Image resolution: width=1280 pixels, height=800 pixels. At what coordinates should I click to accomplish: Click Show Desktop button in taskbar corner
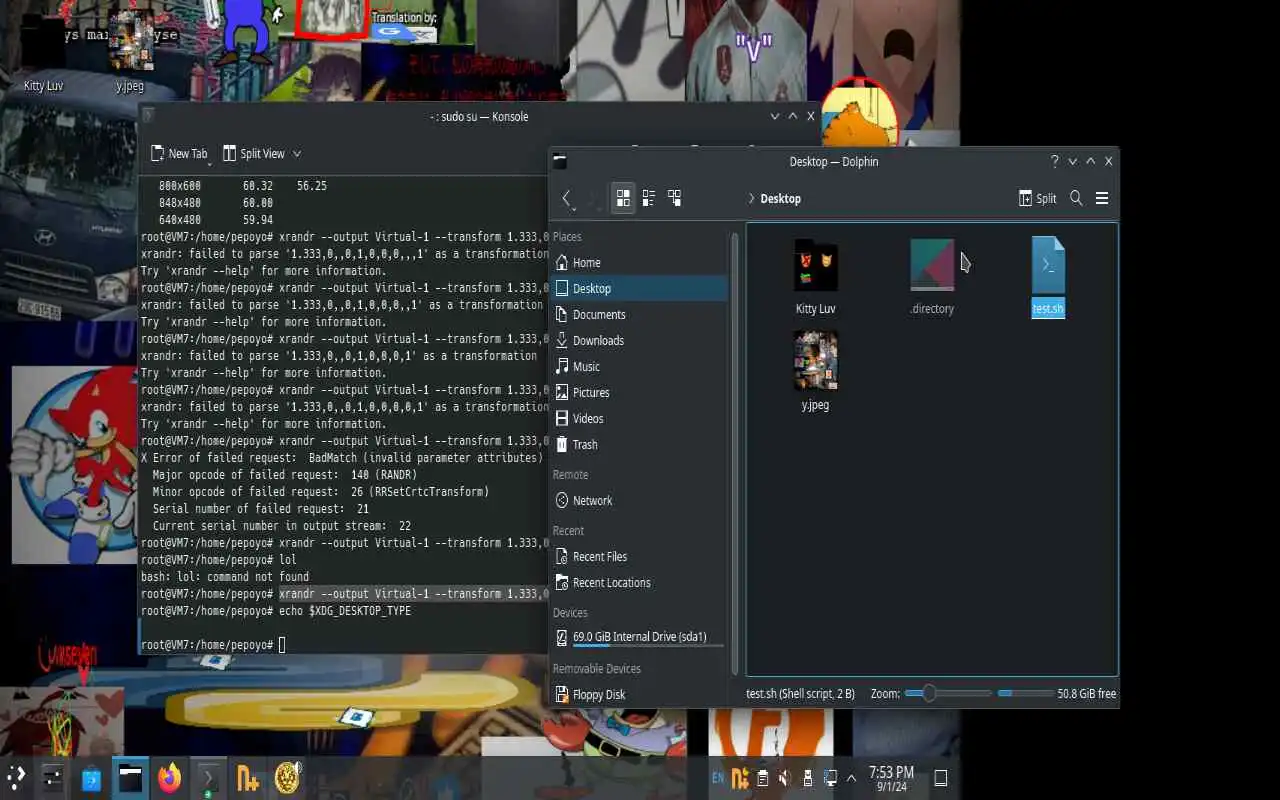click(x=941, y=777)
